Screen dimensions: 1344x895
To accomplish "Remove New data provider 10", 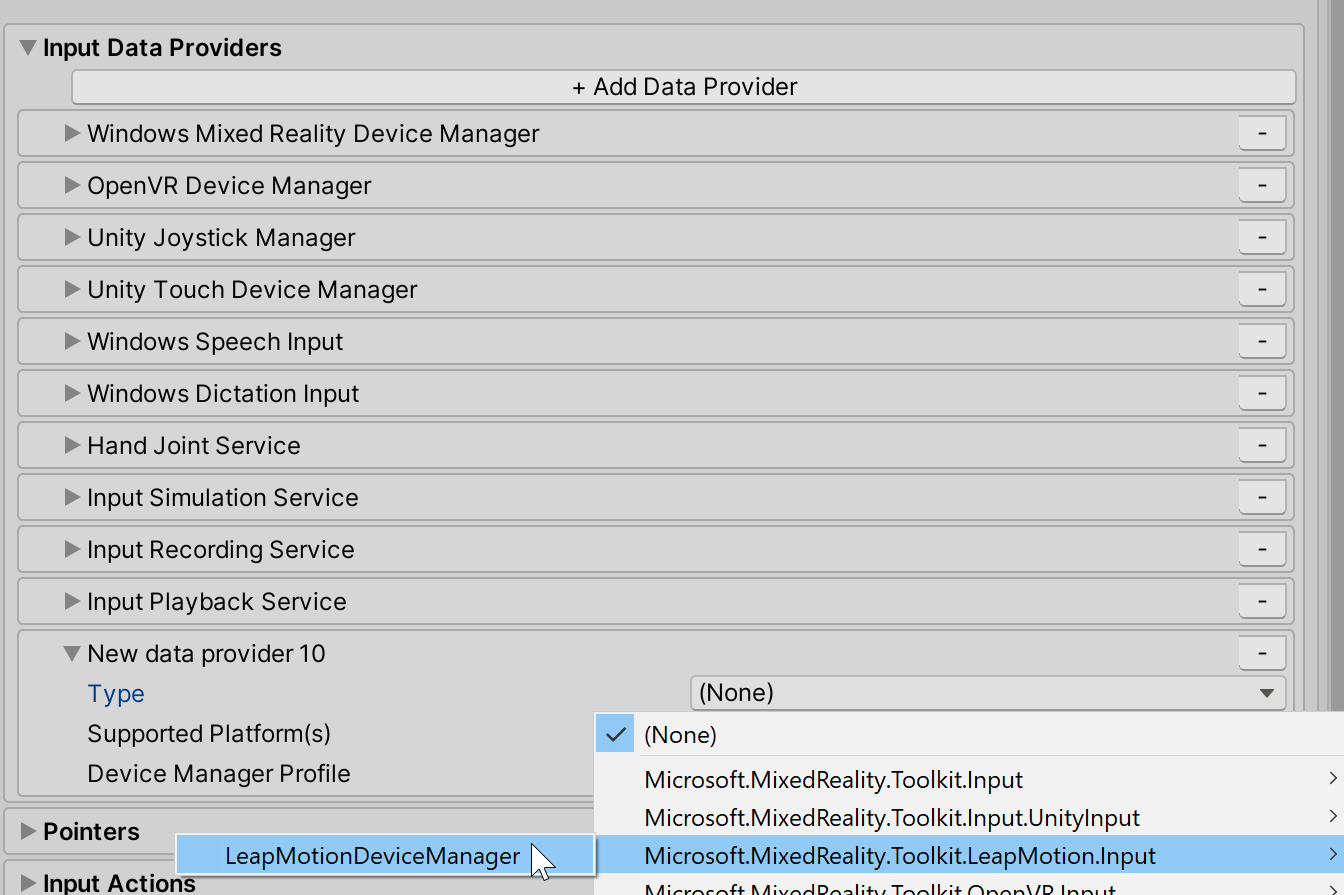I will coord(1261,653).
